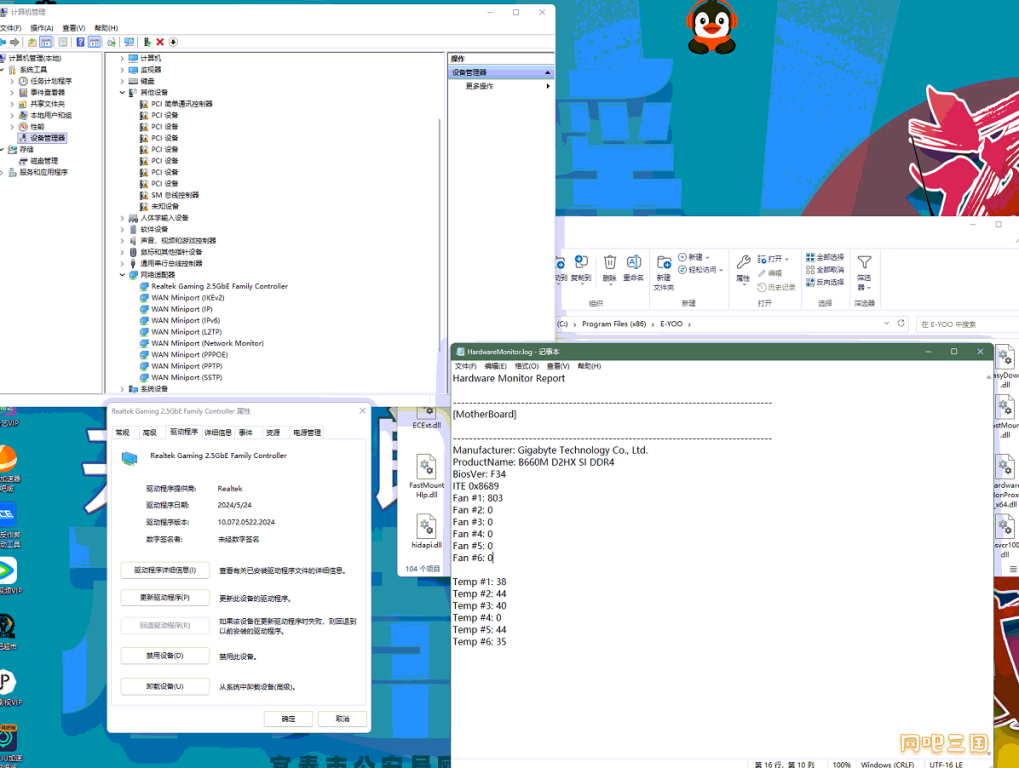Switch to the 详细信息 tab in properties dialog

[x=218, y=433]
